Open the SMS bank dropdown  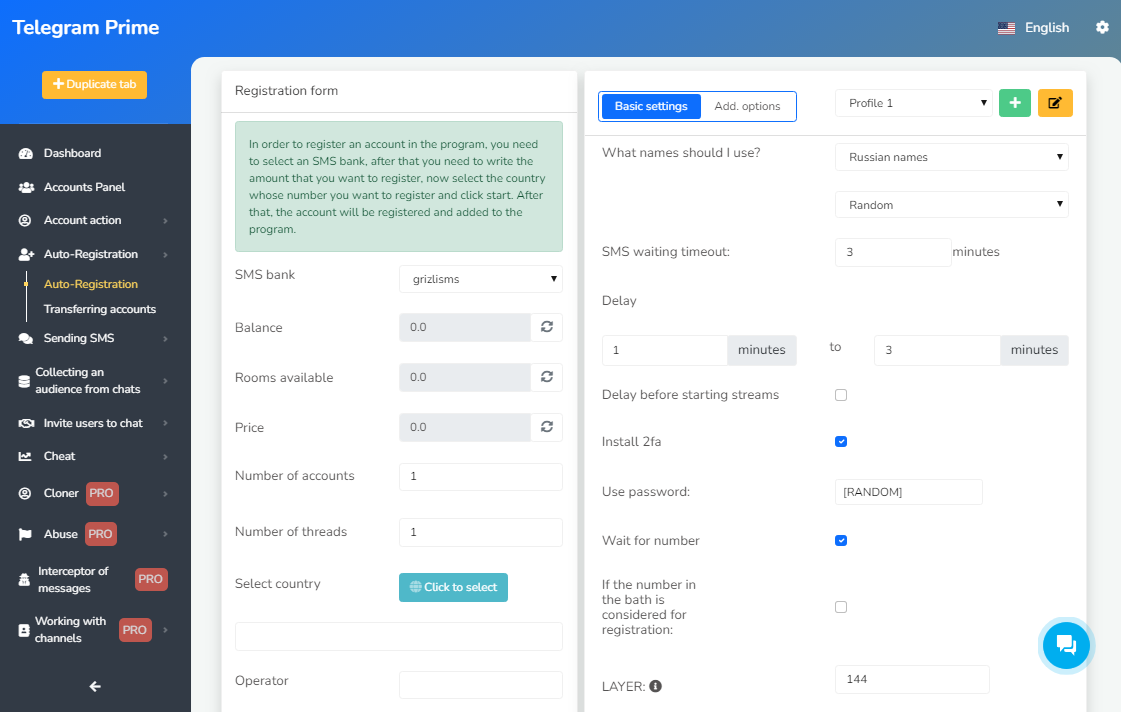point(481,279)
